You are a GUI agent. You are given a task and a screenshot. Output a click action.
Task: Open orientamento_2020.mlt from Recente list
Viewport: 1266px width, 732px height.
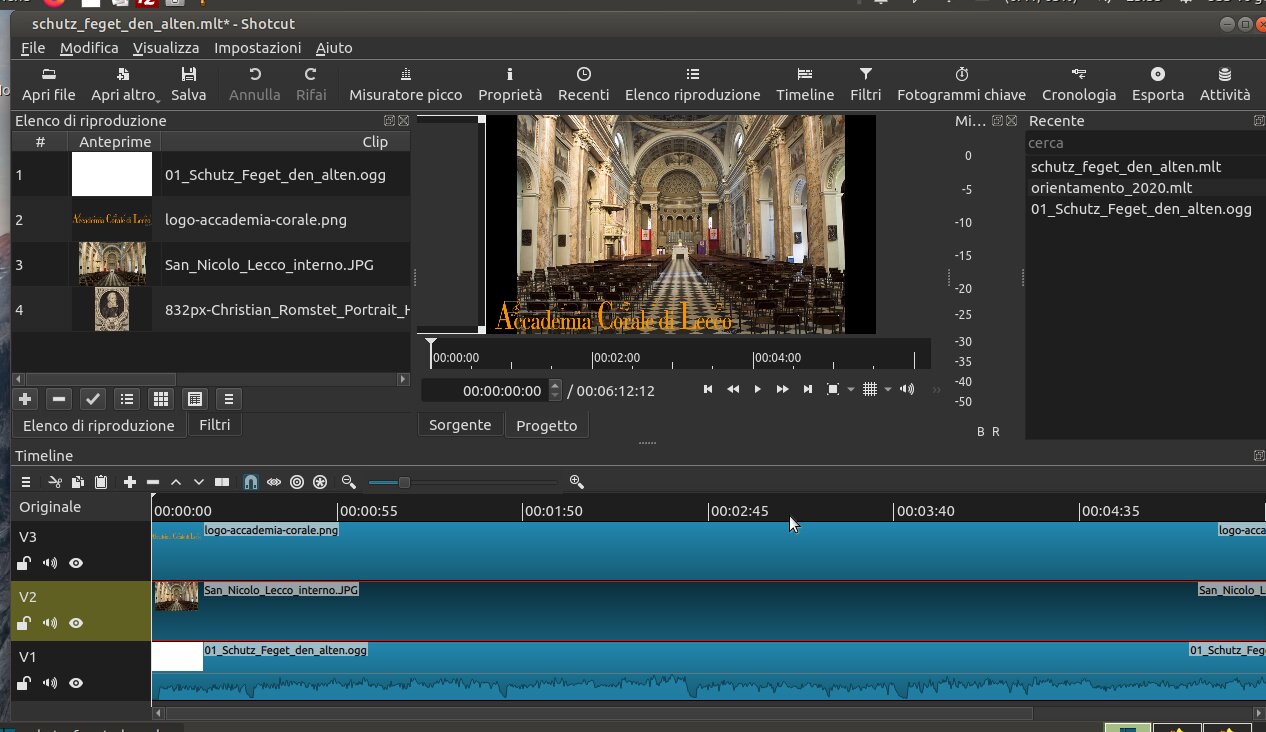(x=1111, y=188)
